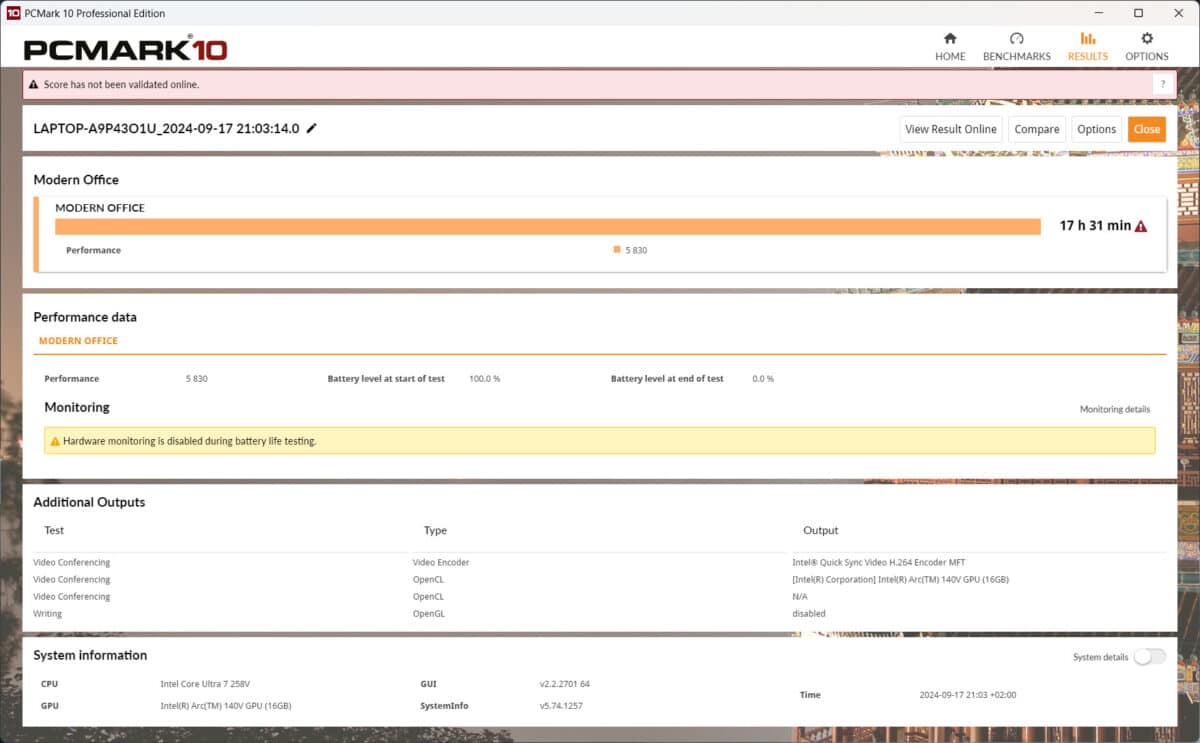Image resolution: width=1200 pixels, height=743 pixels.
Task: Click the Additional Outputs section heading
Action: point(89,502)
